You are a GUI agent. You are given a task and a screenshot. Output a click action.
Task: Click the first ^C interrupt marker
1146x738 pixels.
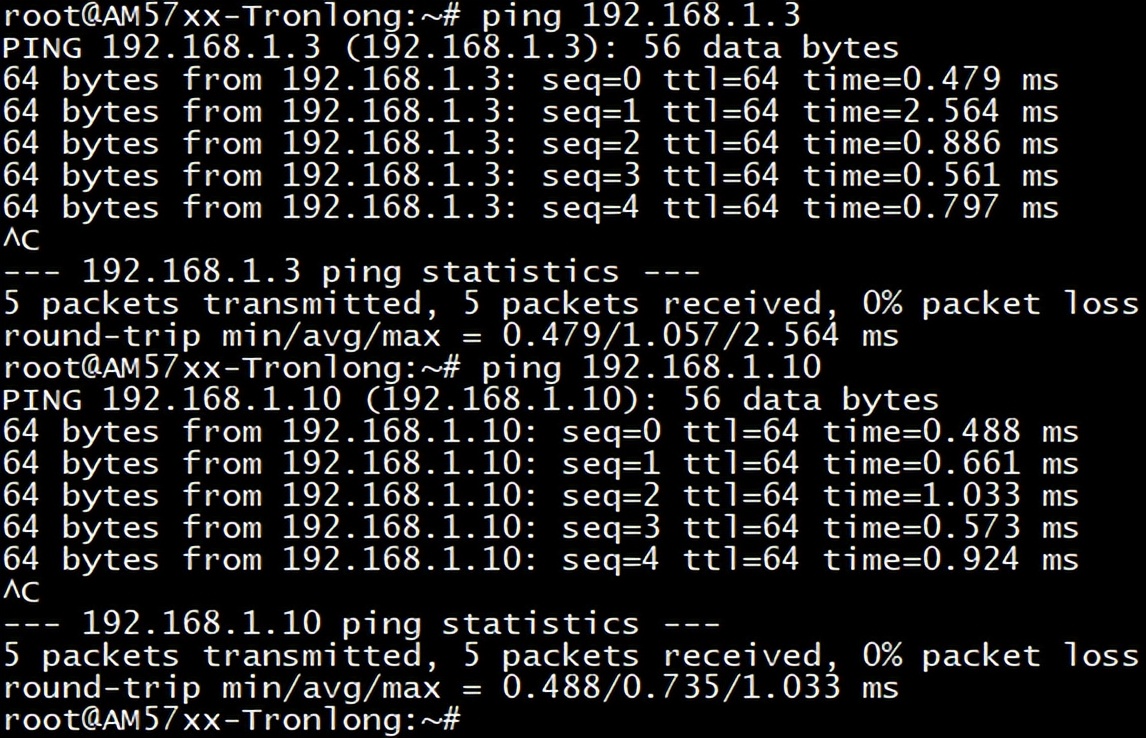click(21, 240)
